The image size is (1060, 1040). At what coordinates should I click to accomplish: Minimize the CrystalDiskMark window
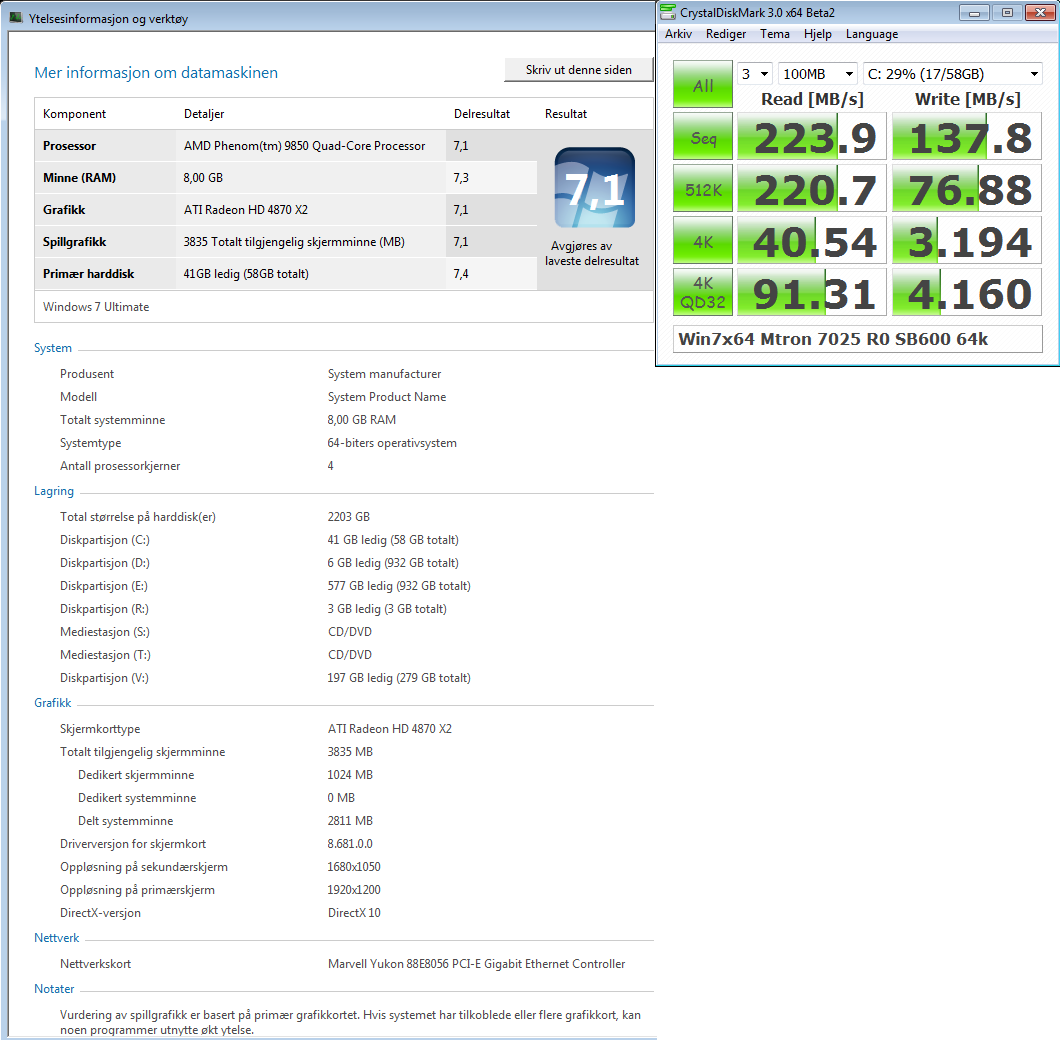pos(974,13)
